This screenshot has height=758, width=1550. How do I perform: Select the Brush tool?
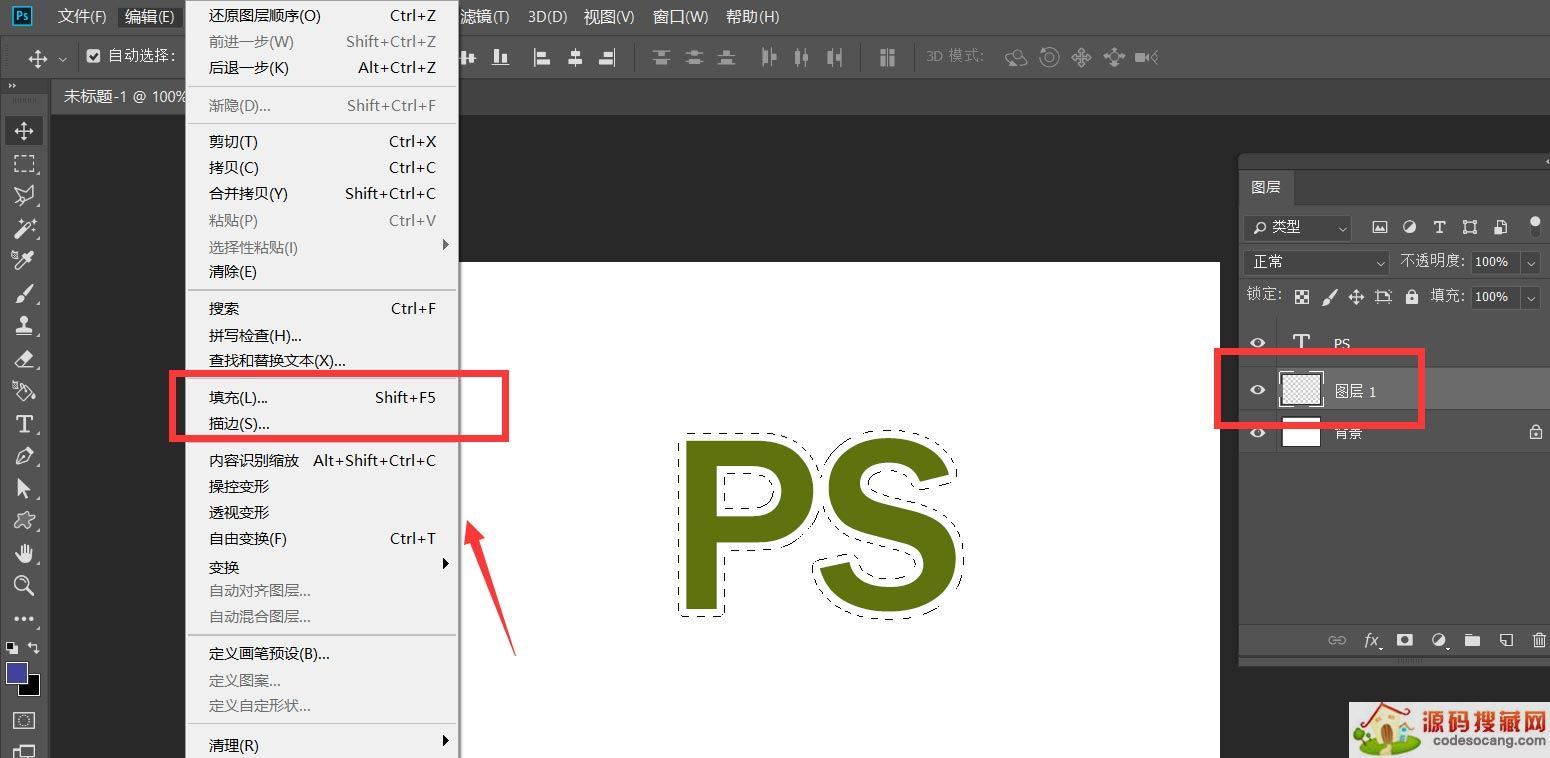tap(24, 293)
